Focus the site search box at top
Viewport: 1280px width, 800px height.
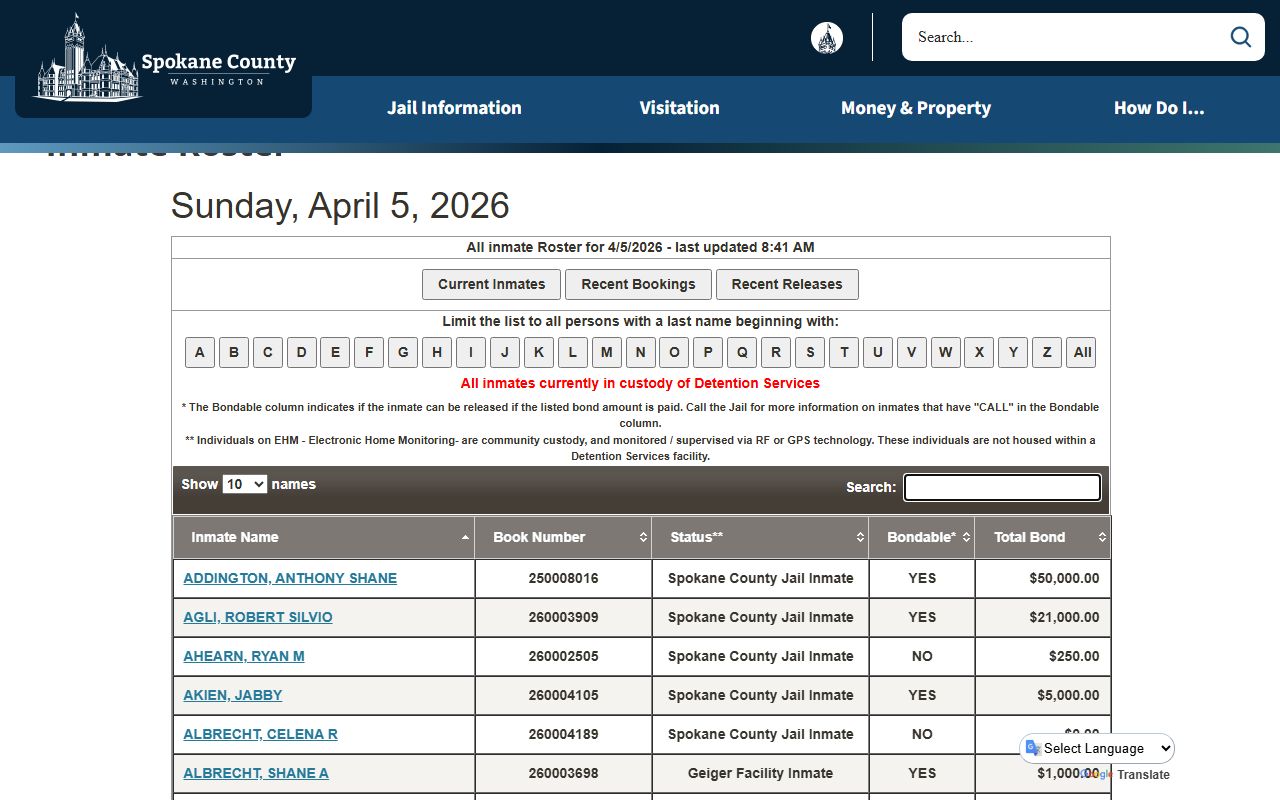point(1065,37)
